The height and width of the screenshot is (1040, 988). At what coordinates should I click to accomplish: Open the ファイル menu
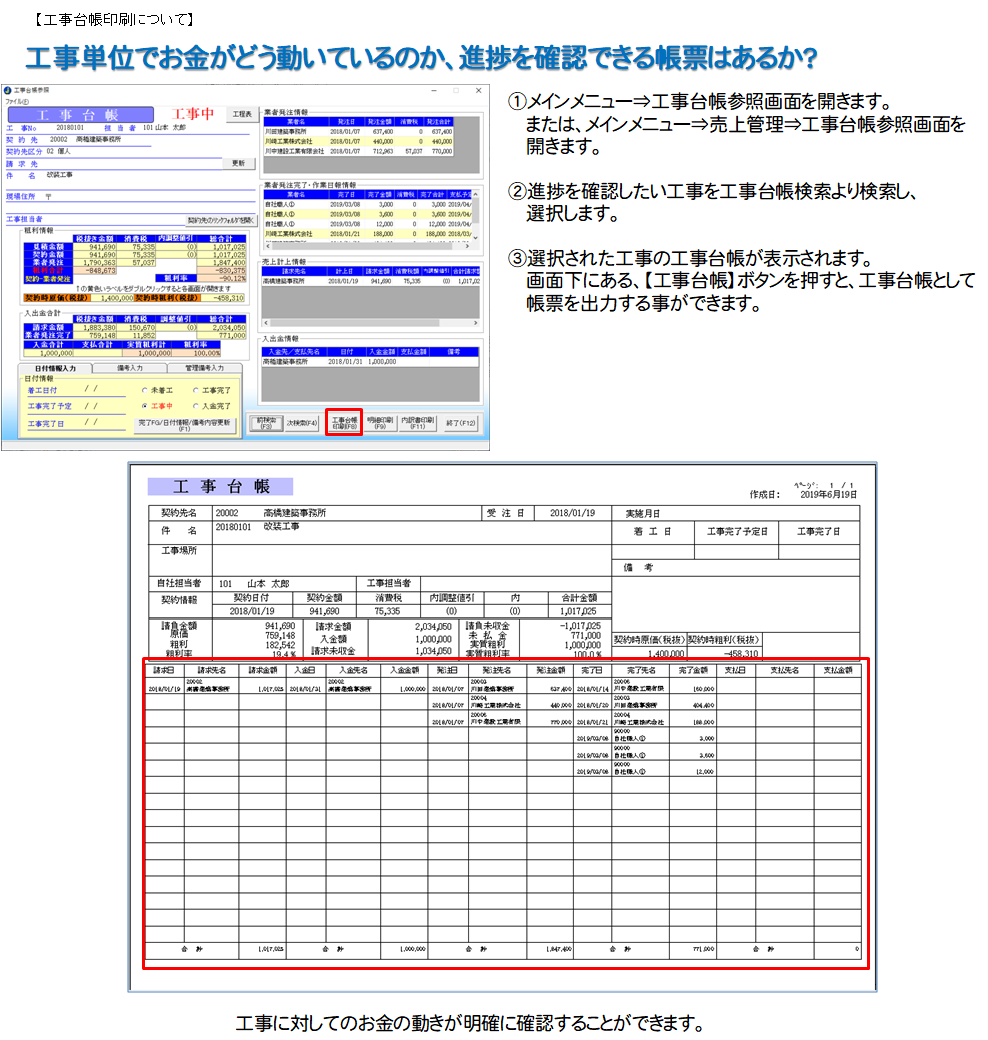[17, 101]
